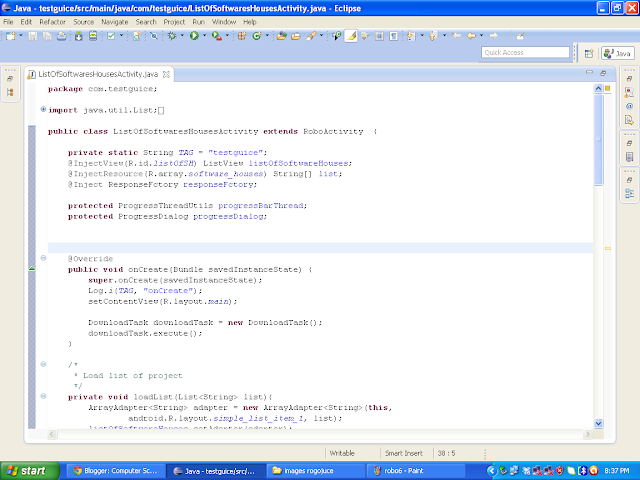Open the Android Virtual Device Manager icon
Image resolution: width=640 pixels, height=480 pixels.
click(x=93, y=36)
